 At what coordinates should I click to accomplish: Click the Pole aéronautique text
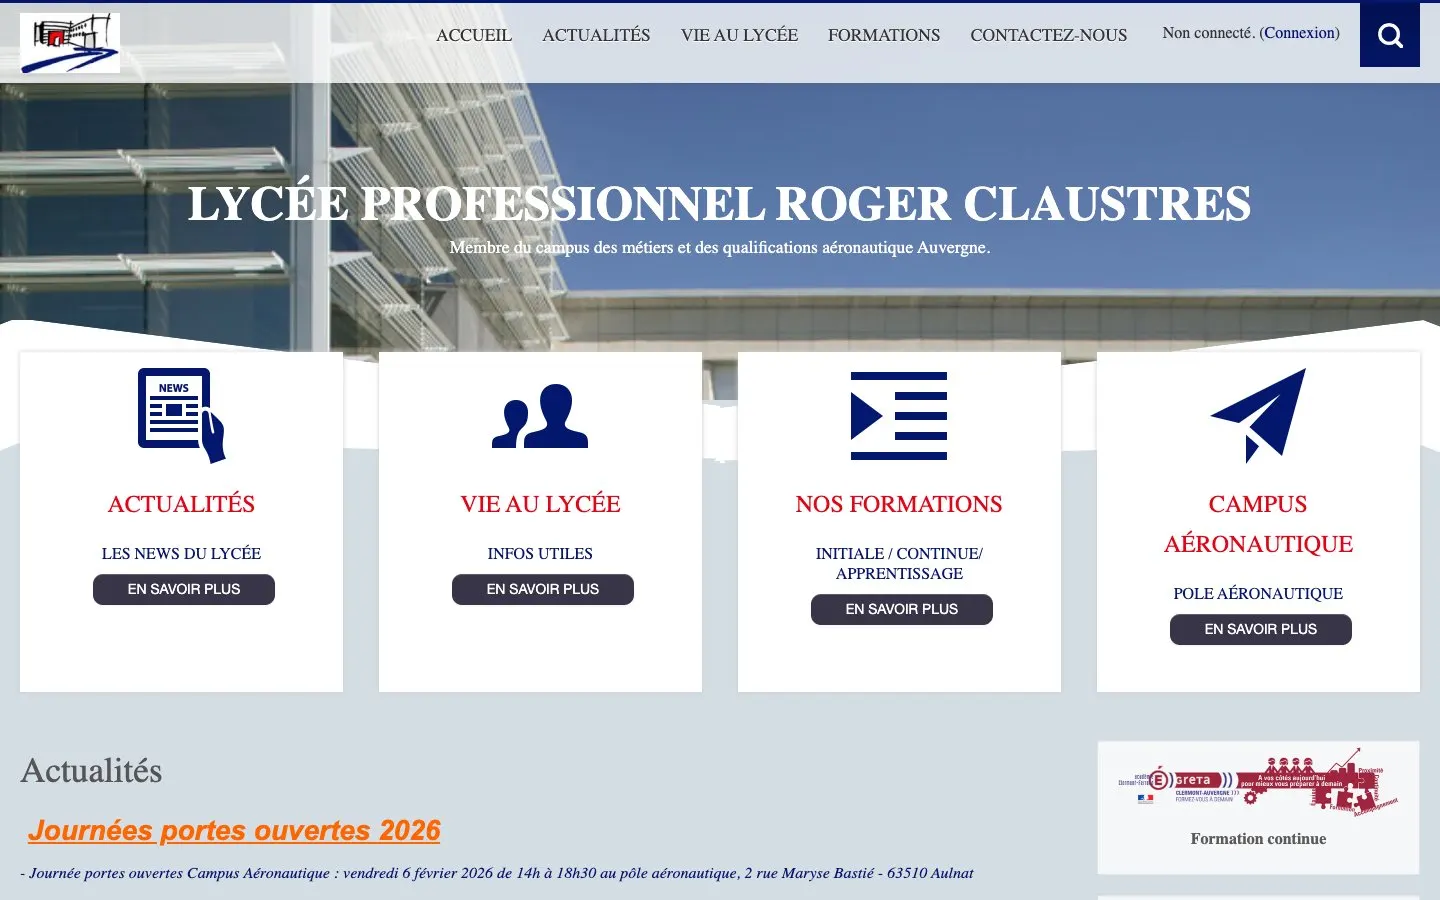point(1258,593)
